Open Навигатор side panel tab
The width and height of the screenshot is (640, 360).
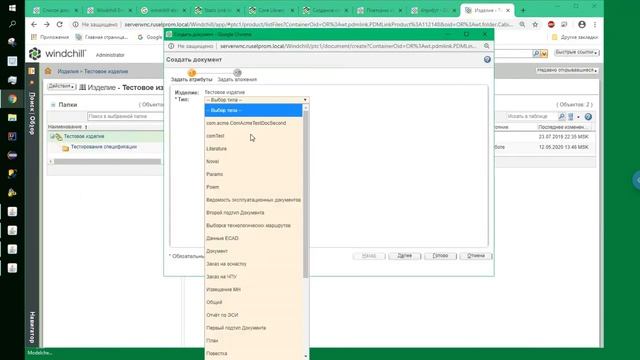(x=32, y=327)
